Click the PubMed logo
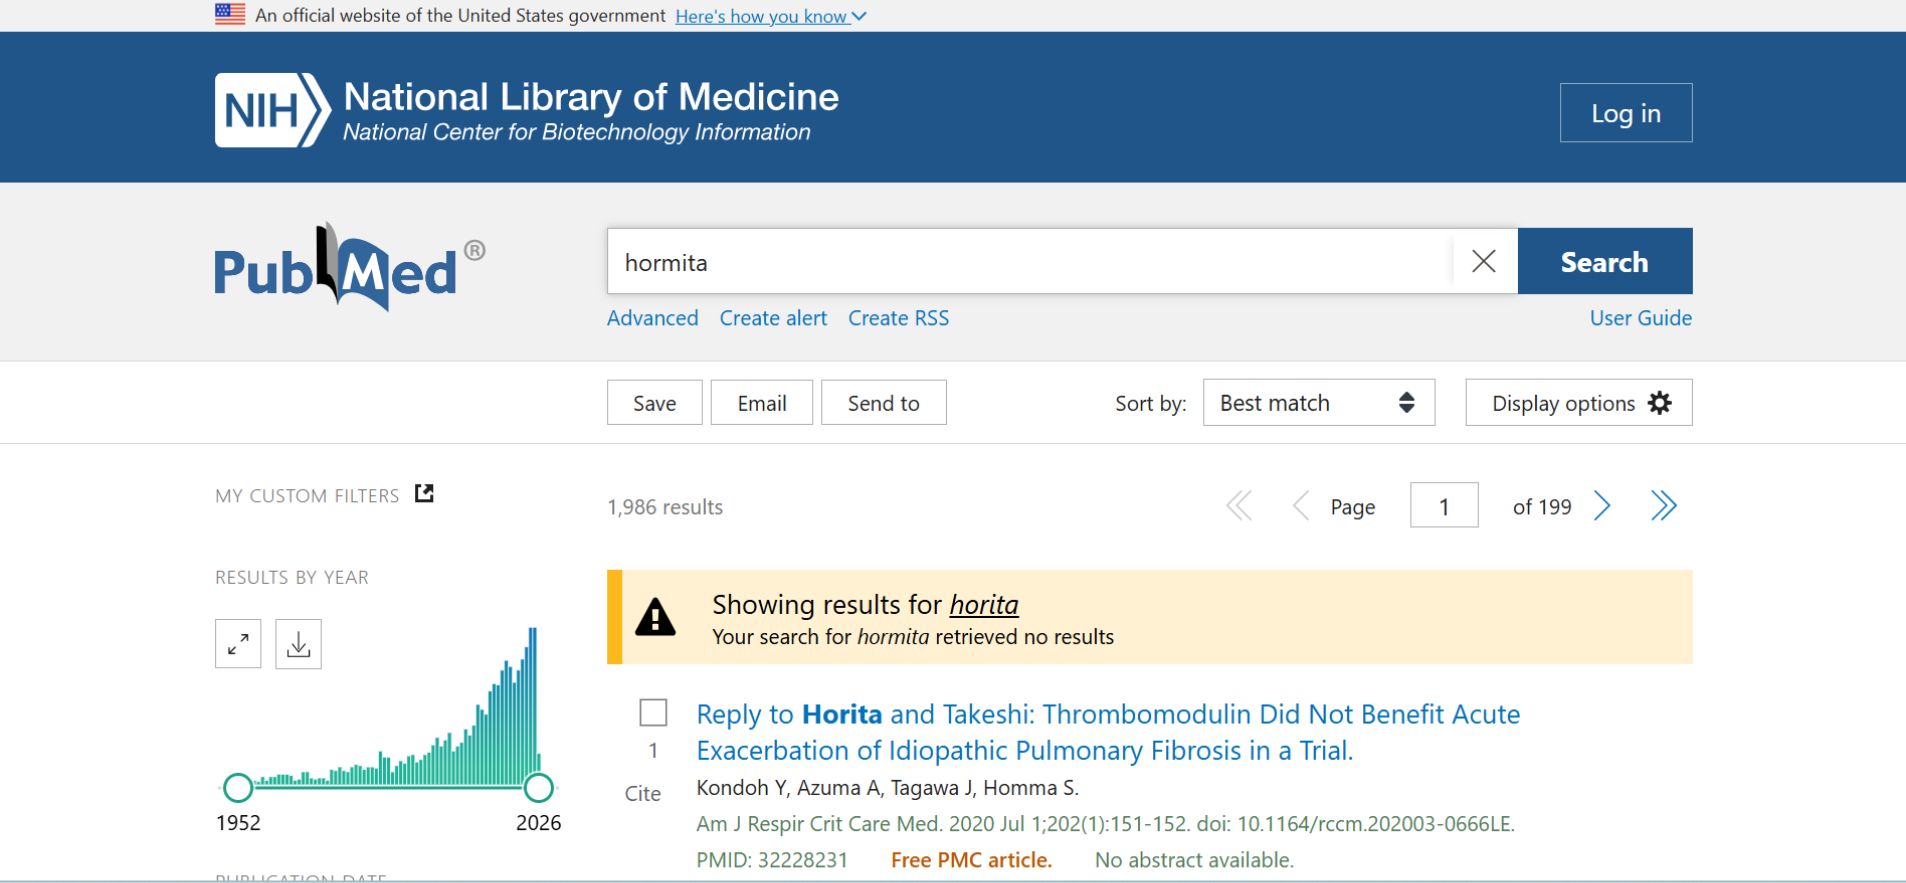This screenshot has height=883, width=1906. coord(350,267)
